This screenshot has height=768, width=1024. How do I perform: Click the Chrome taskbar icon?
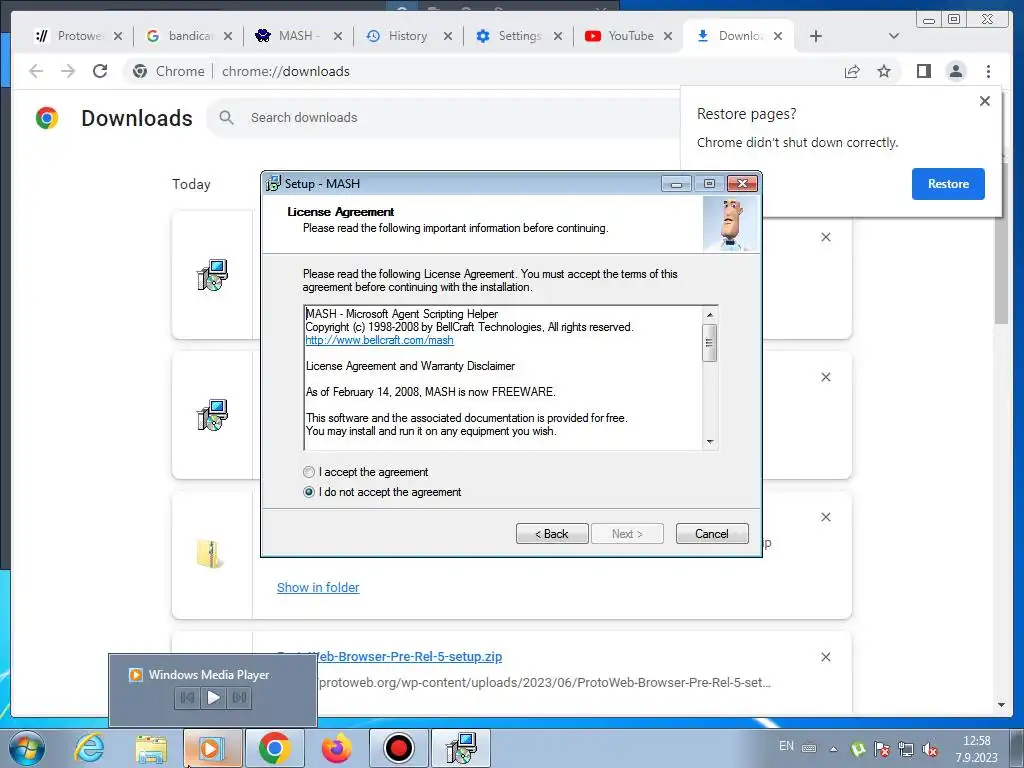tap(274, 748)
